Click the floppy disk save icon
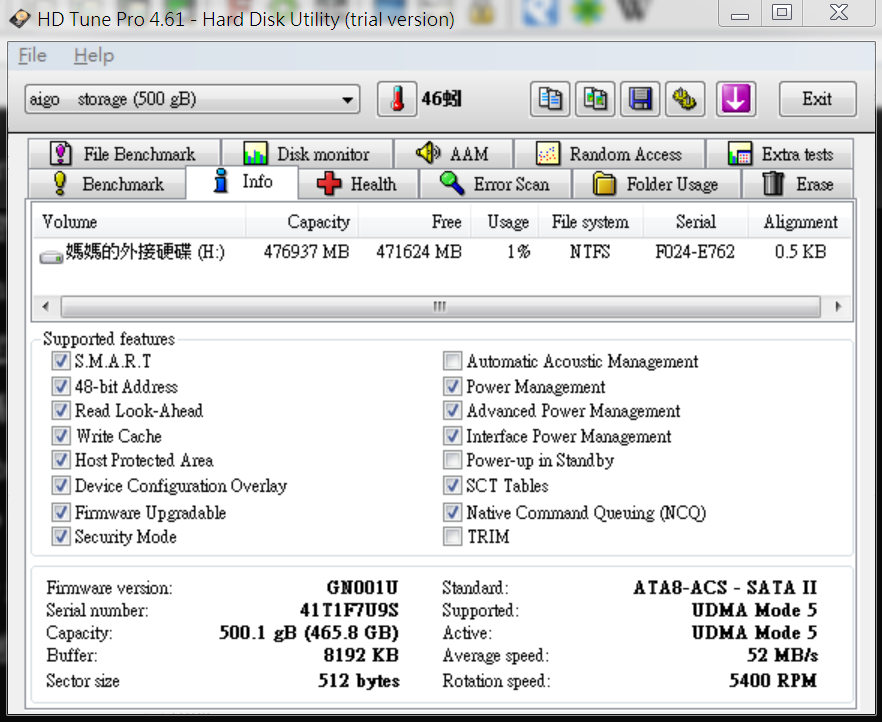 (x=641, y=99)
